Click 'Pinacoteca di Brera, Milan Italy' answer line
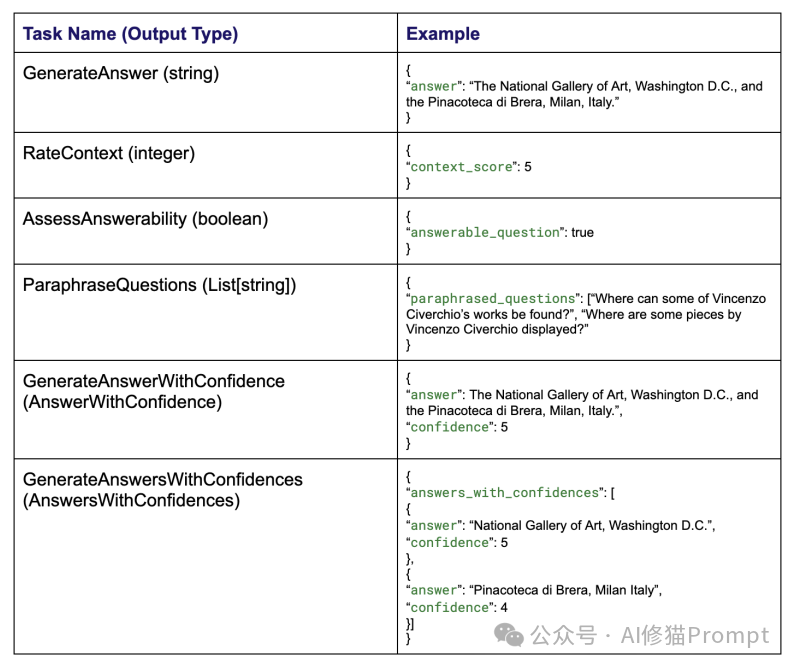This screenshot has height=667, width=793. coord(534,590)
